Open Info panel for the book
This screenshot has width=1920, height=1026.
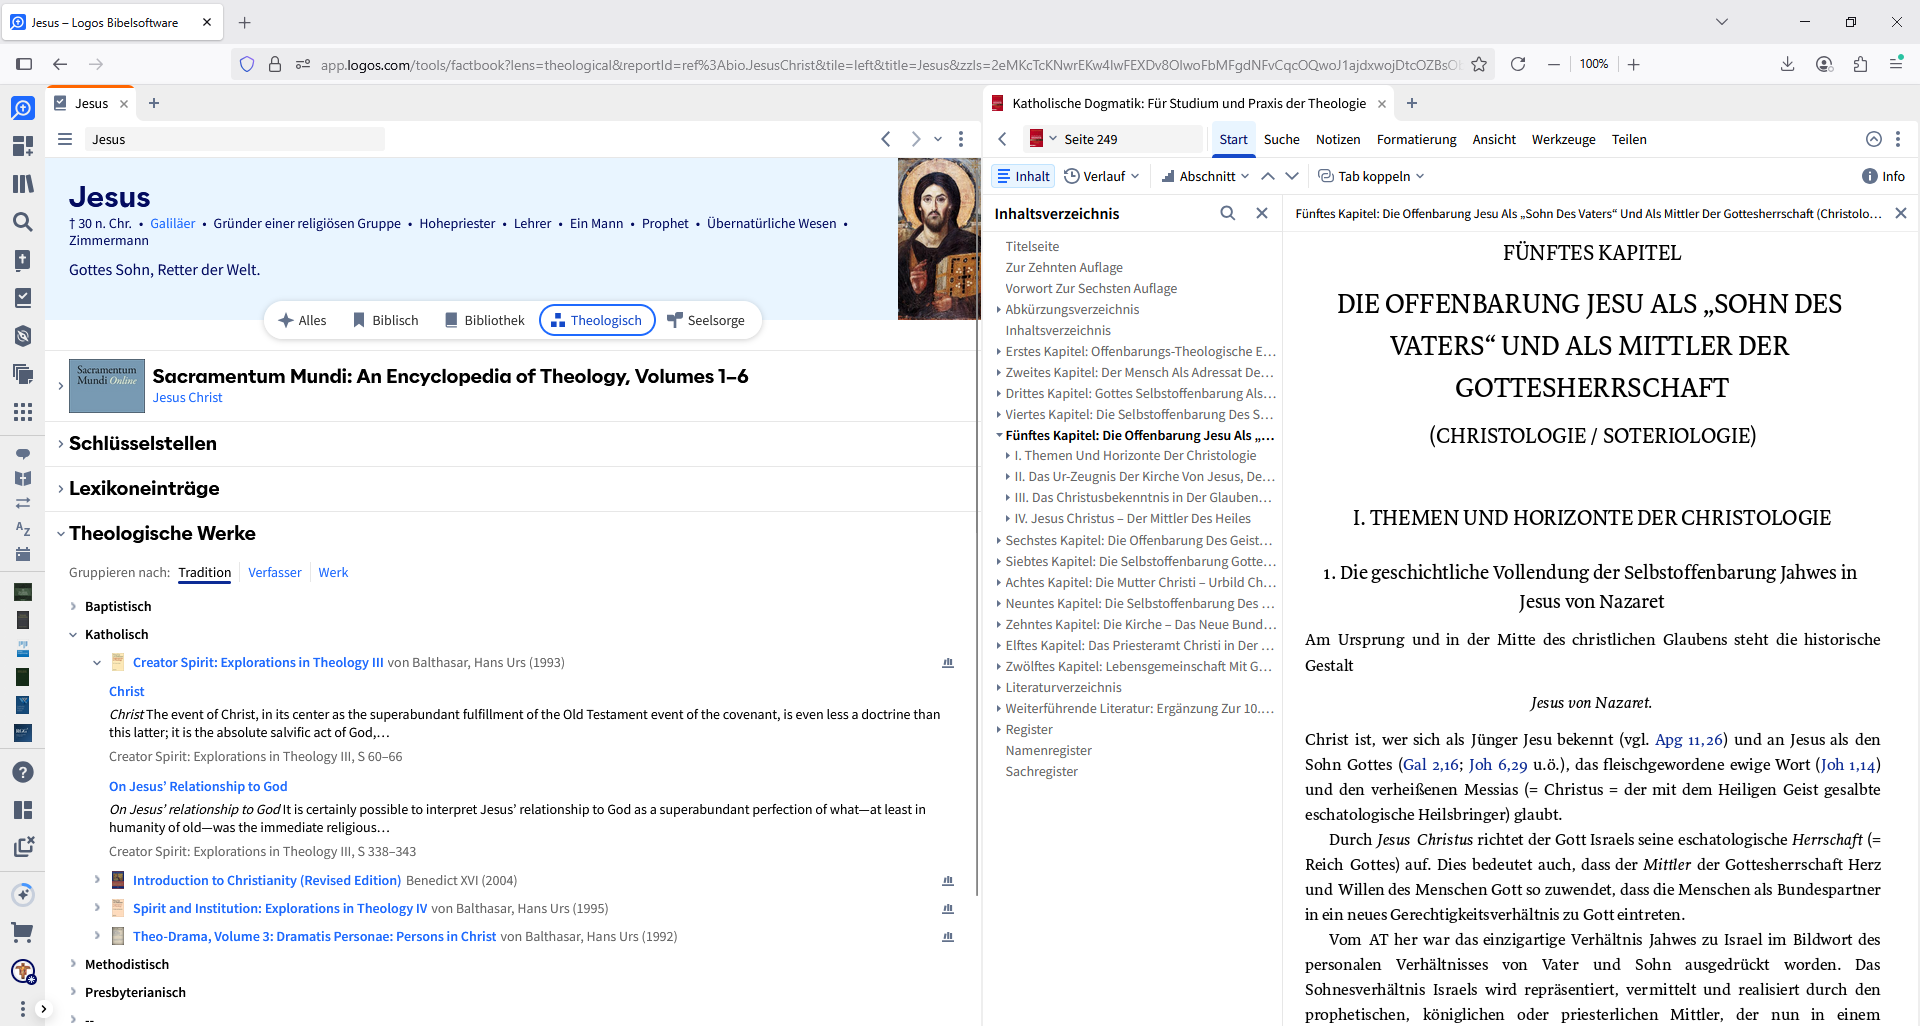point(1883,176)
